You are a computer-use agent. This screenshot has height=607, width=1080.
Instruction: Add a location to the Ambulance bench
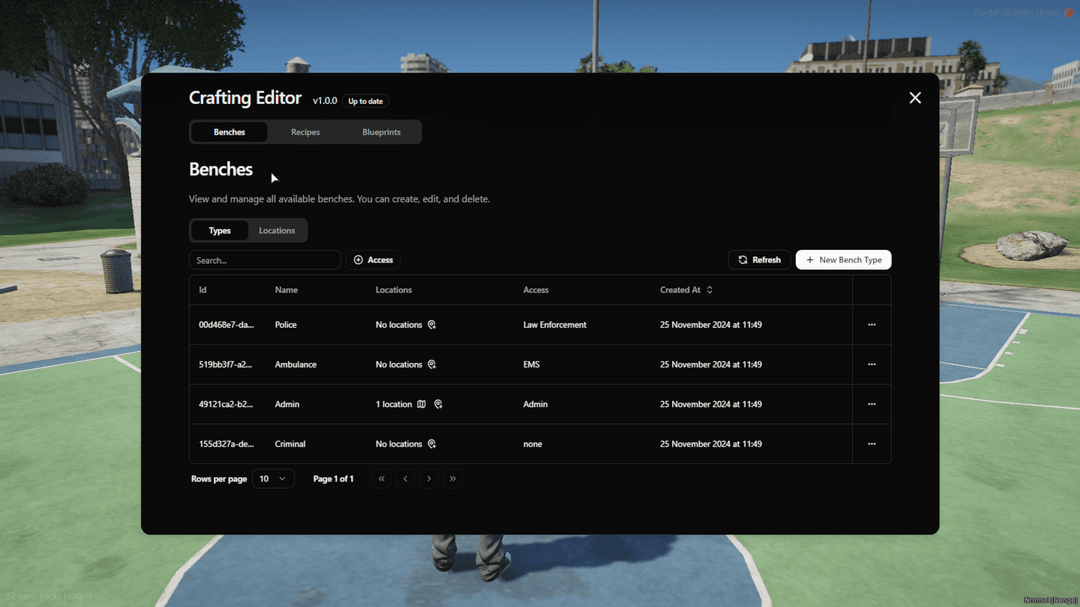432,365
